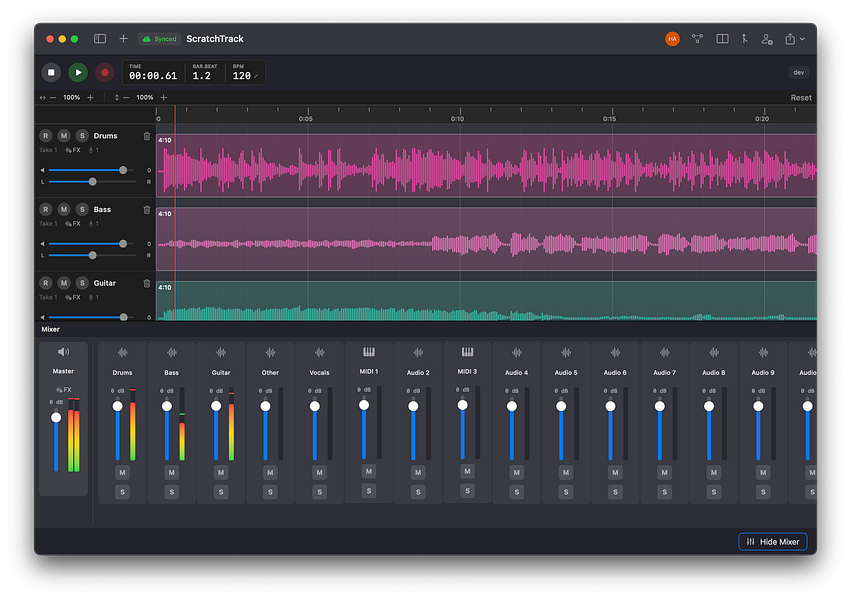Screen dimensions: 851x600
Task: Arm the Drums track for recording
Action: [45, 135]
